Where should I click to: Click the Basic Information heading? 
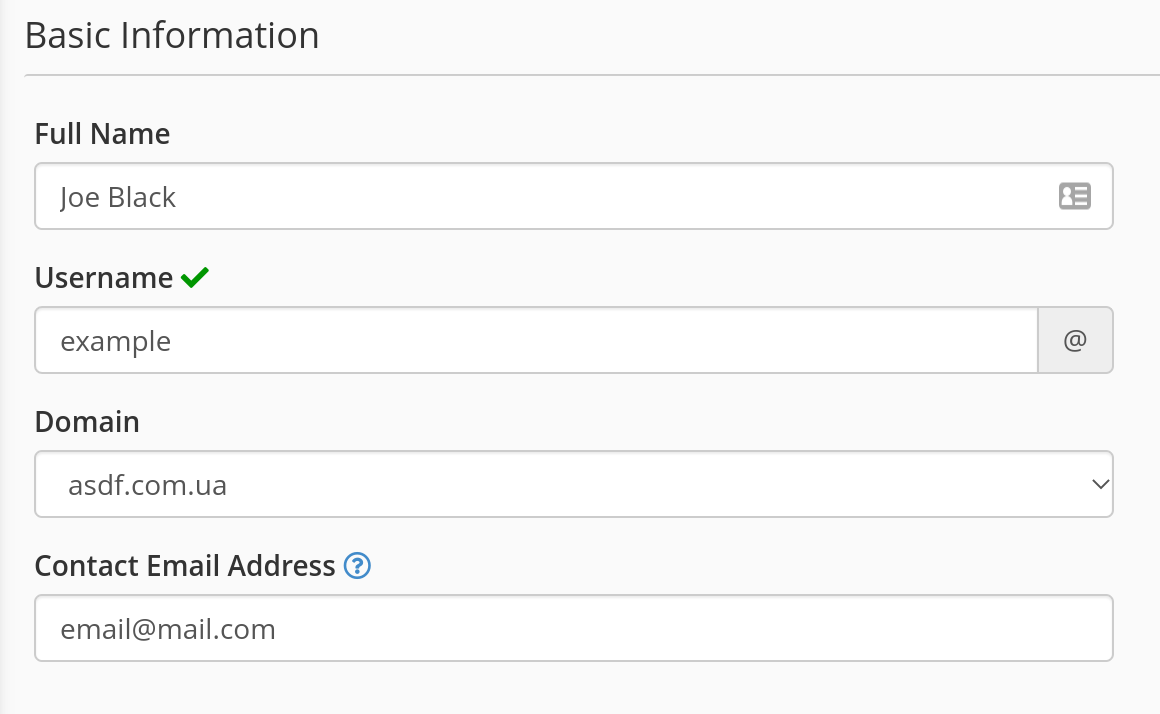[x=172, y=36]
